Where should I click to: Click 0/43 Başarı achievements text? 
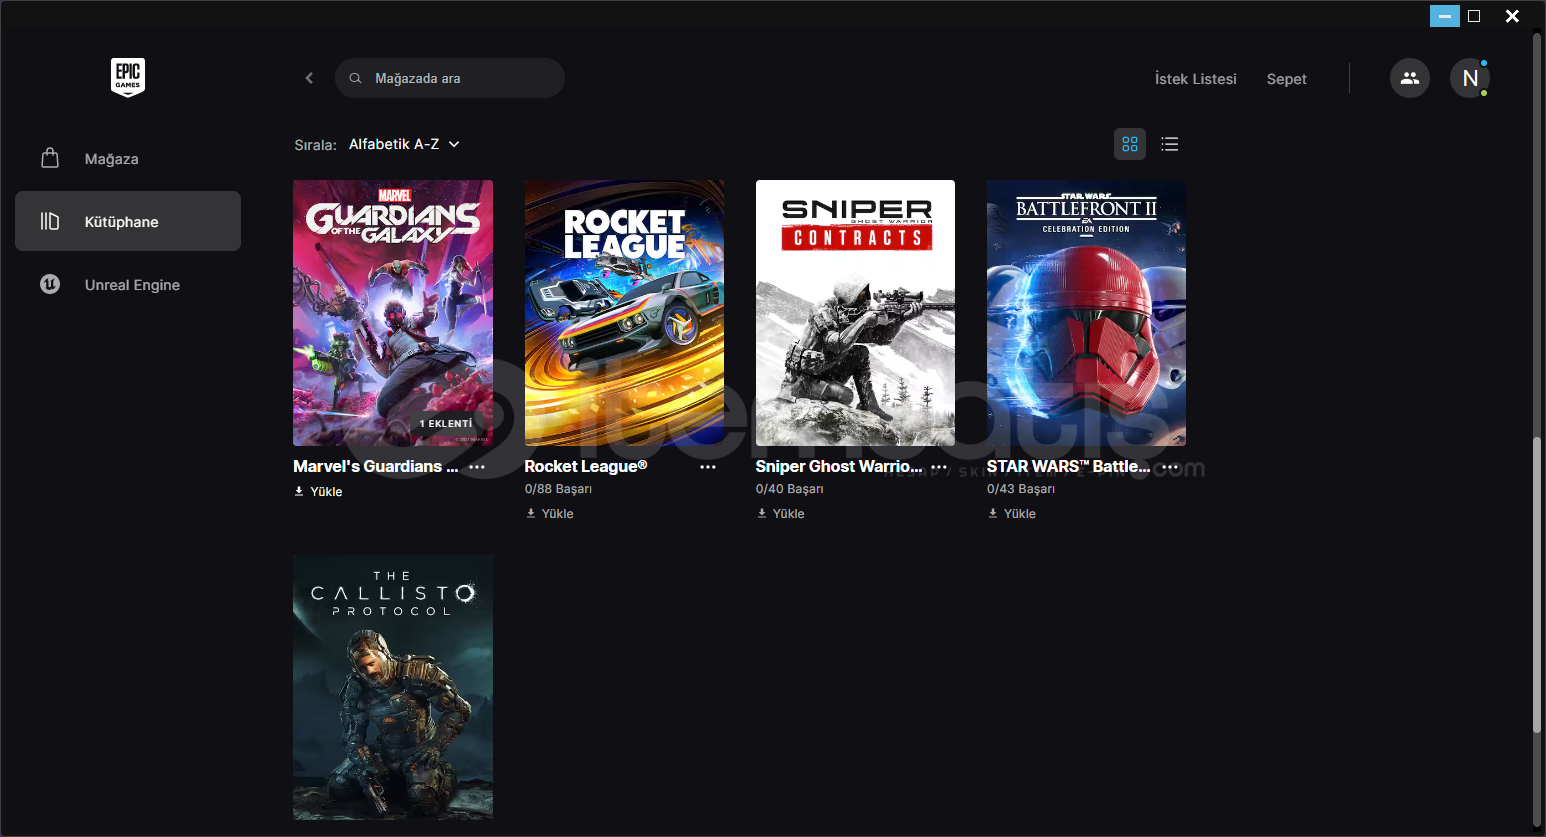1020,489
